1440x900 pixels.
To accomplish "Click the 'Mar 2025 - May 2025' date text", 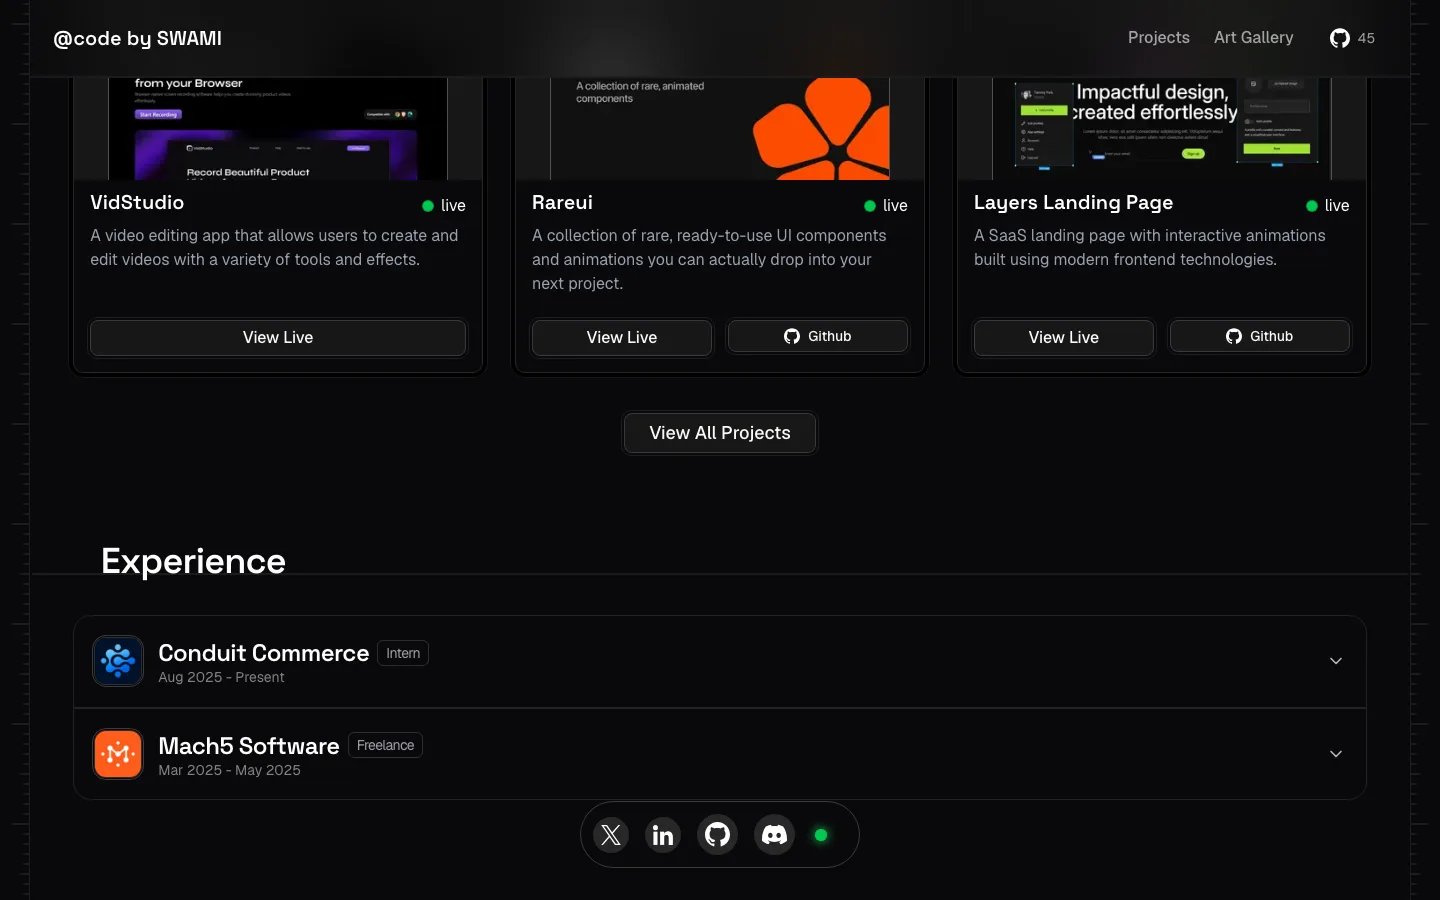I will (x=229, y=770).
